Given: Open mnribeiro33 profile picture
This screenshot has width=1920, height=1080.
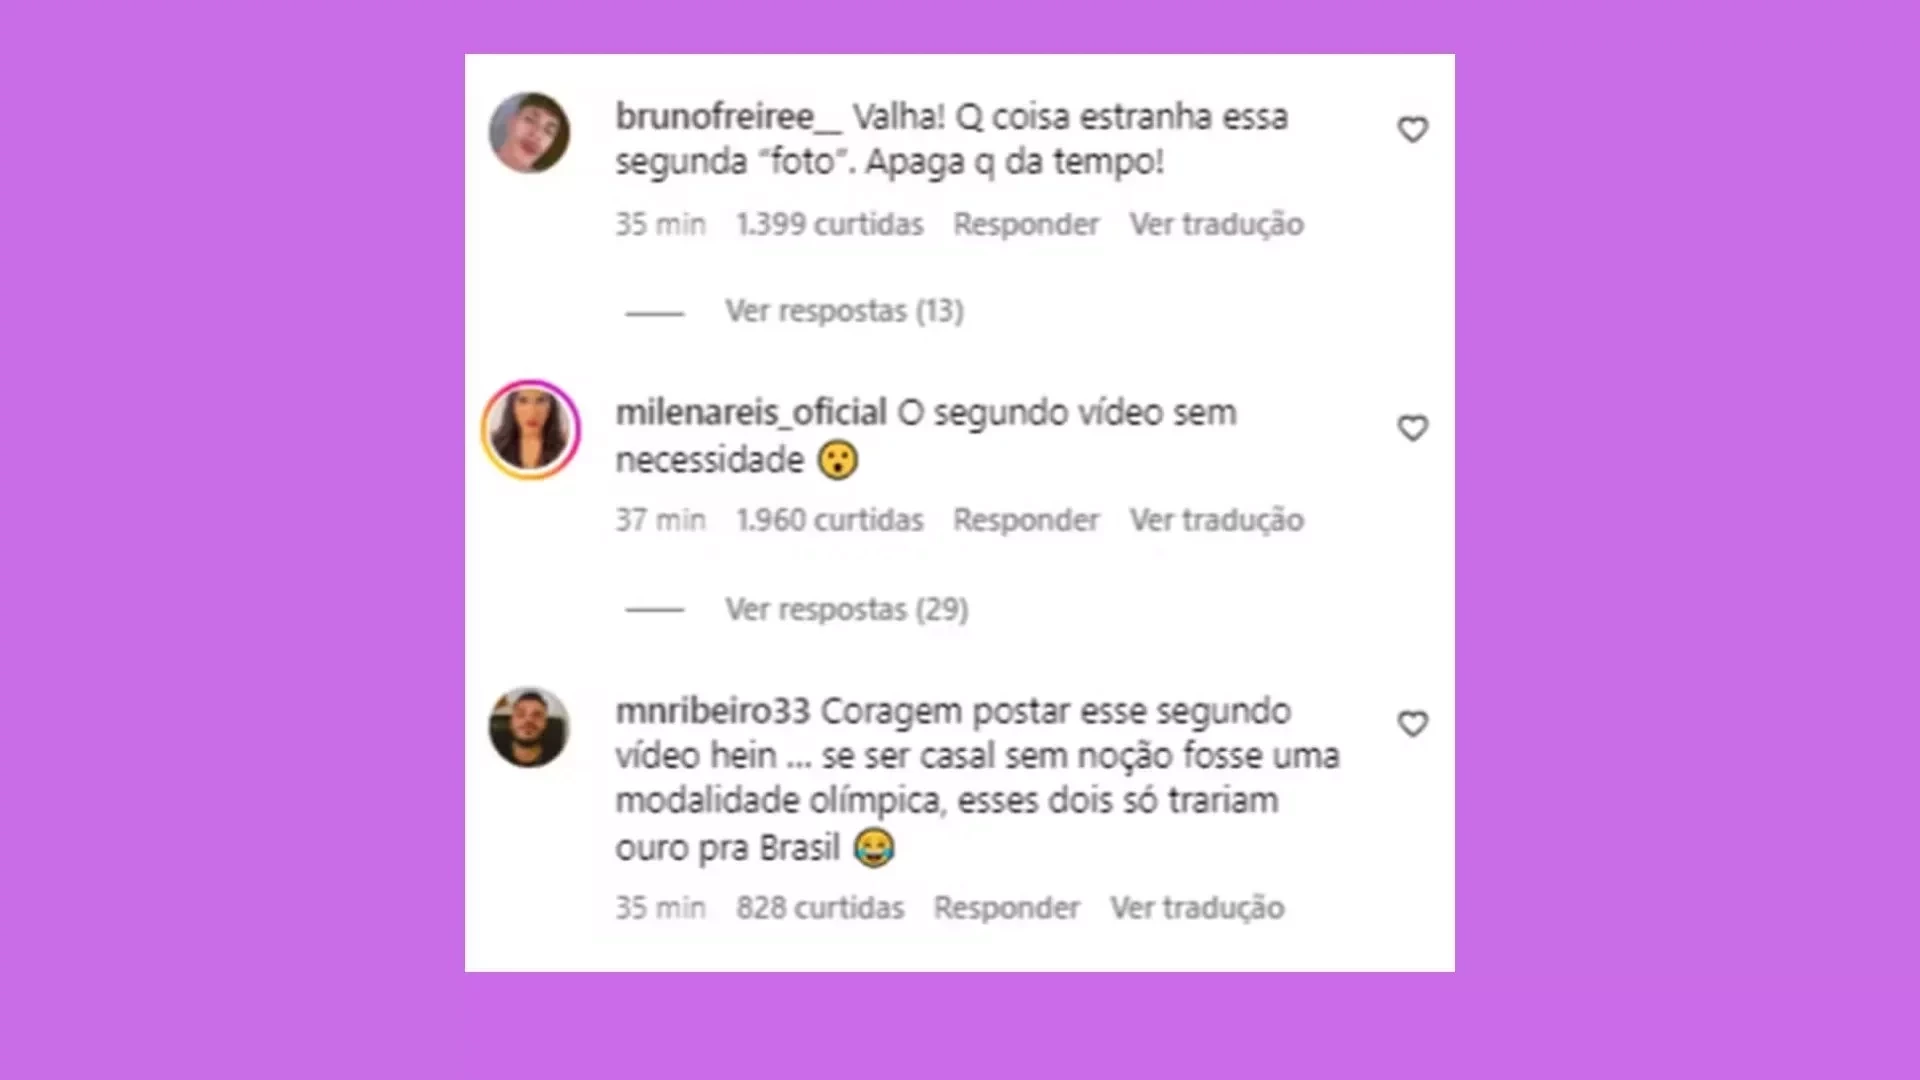Looking at the screenshot, I should (x=529, y=727).
